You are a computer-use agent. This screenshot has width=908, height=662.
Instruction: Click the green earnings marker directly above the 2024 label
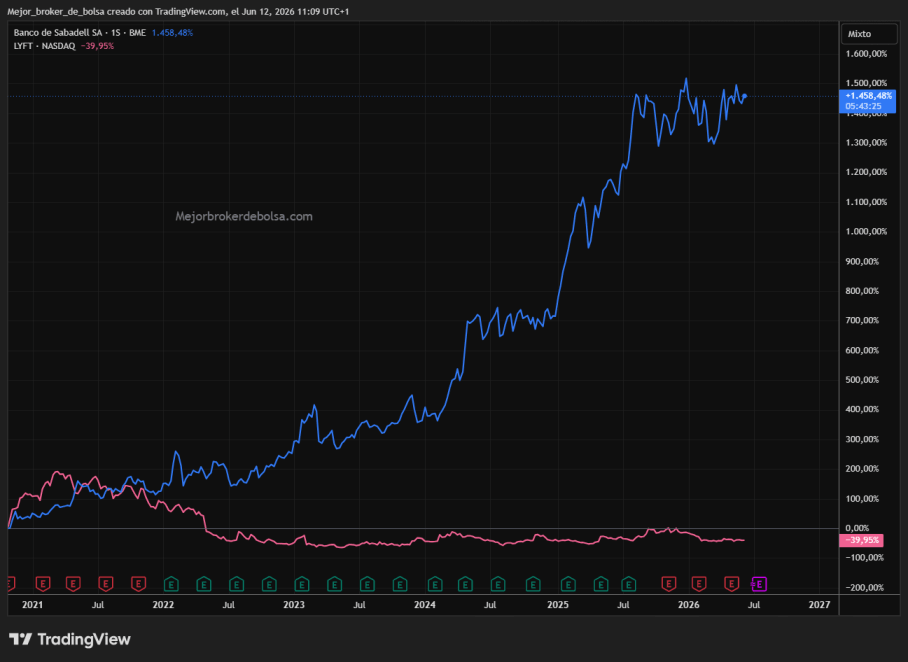pos(435,584)
